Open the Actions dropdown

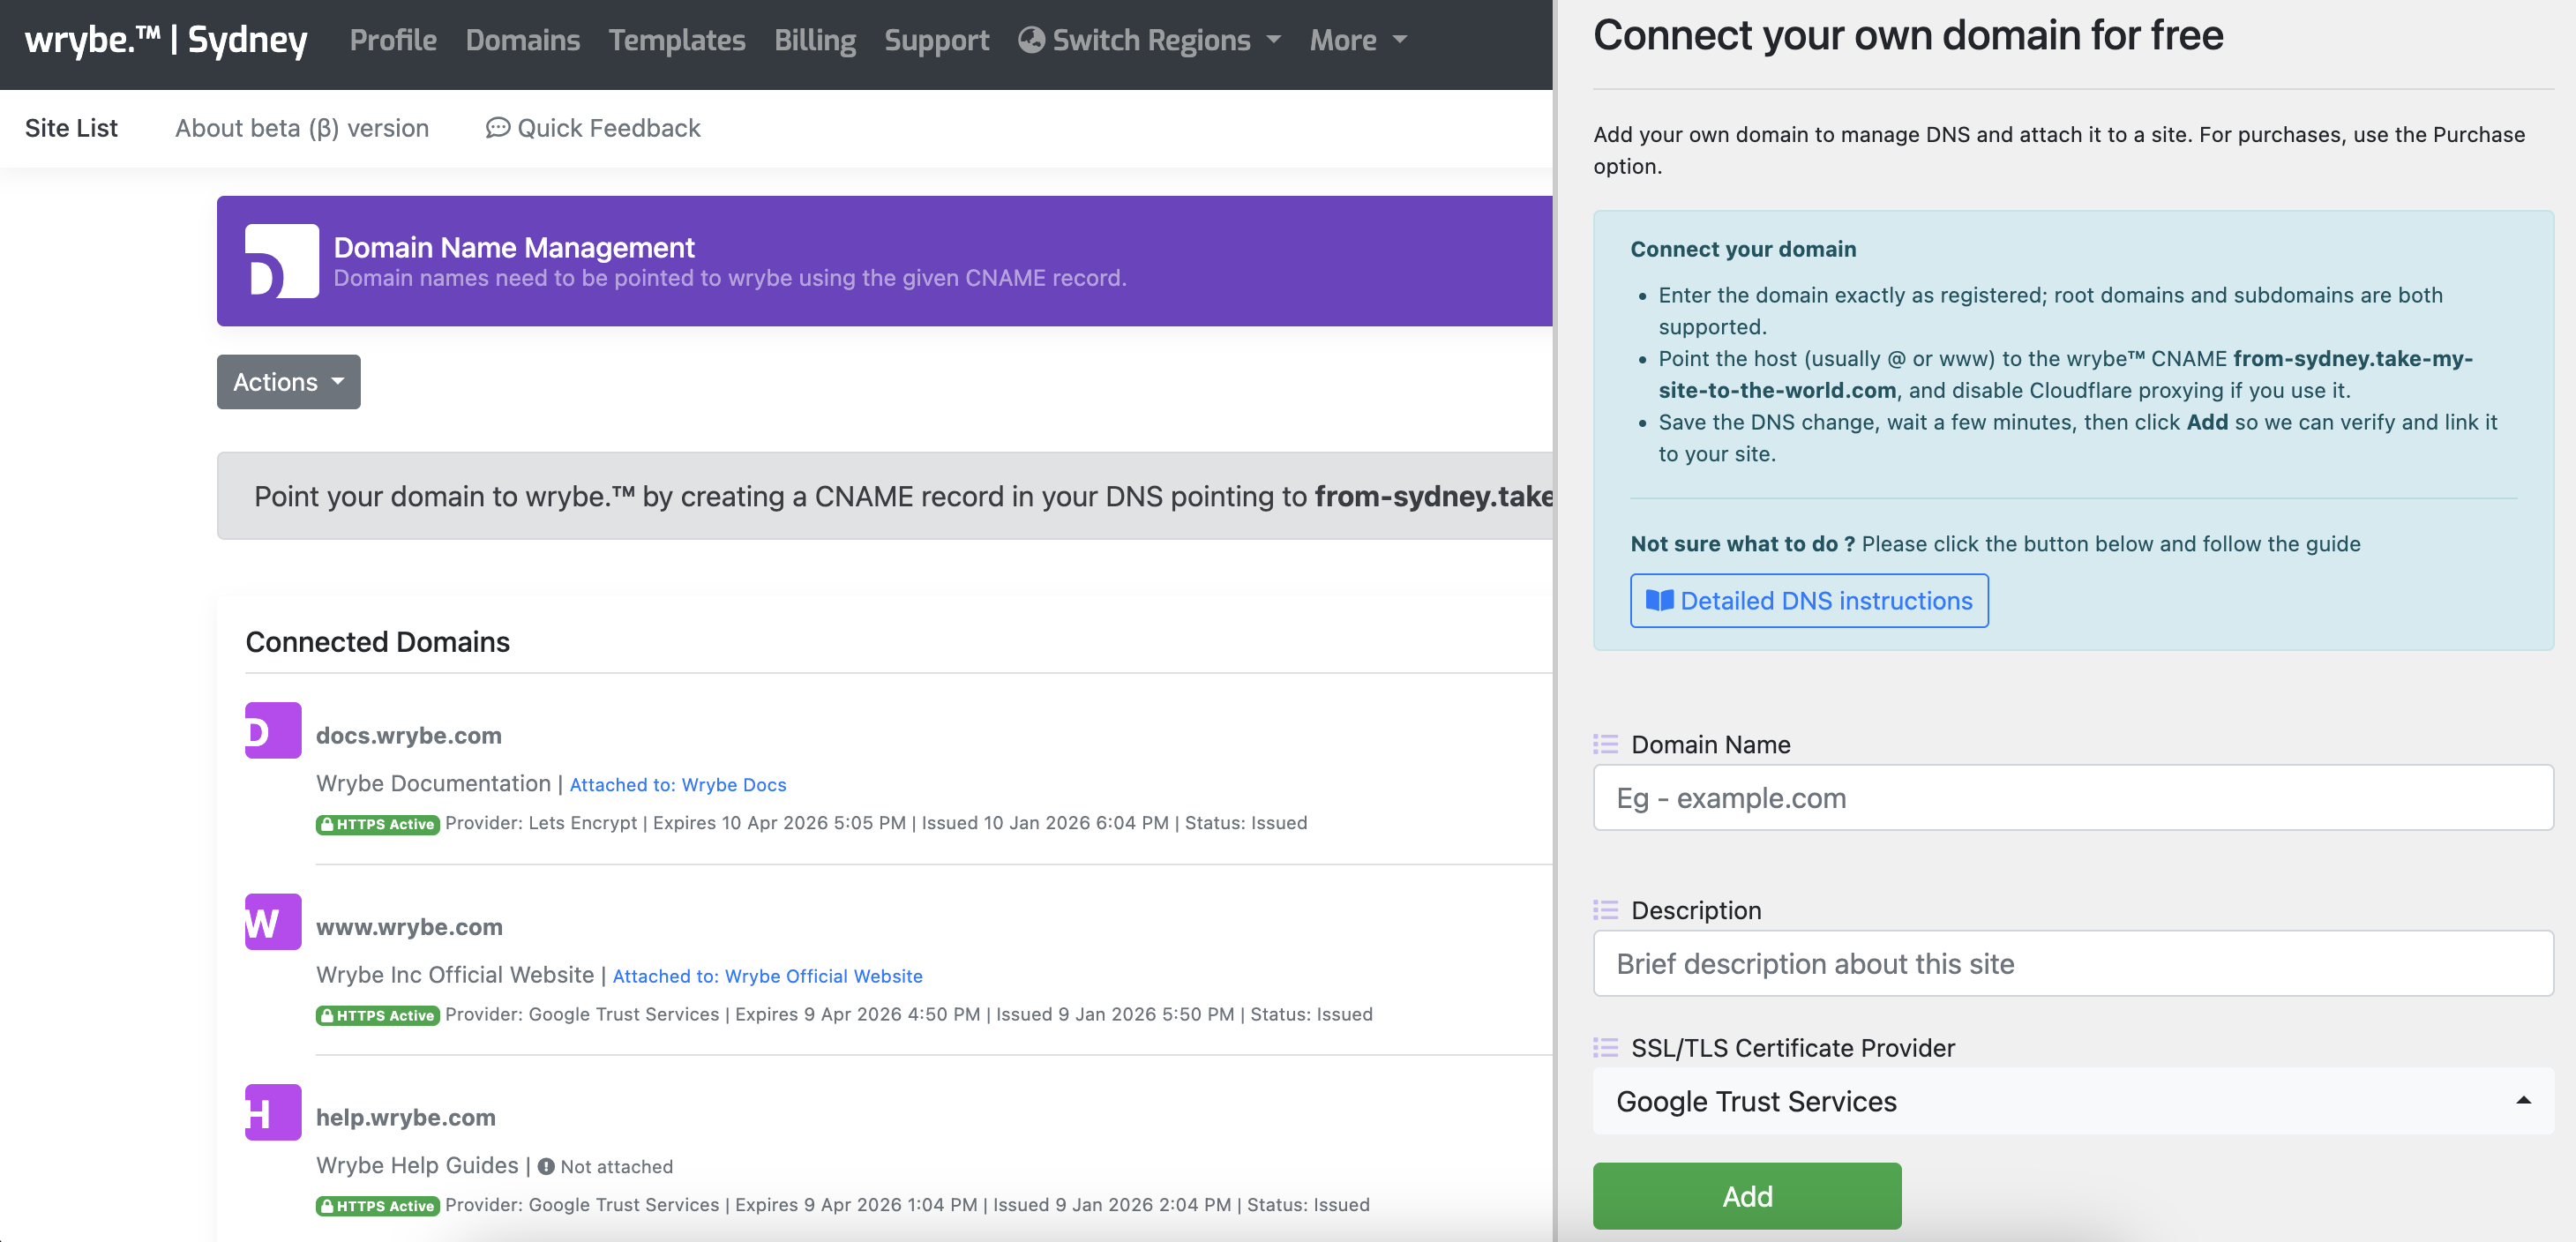[288, 382]
